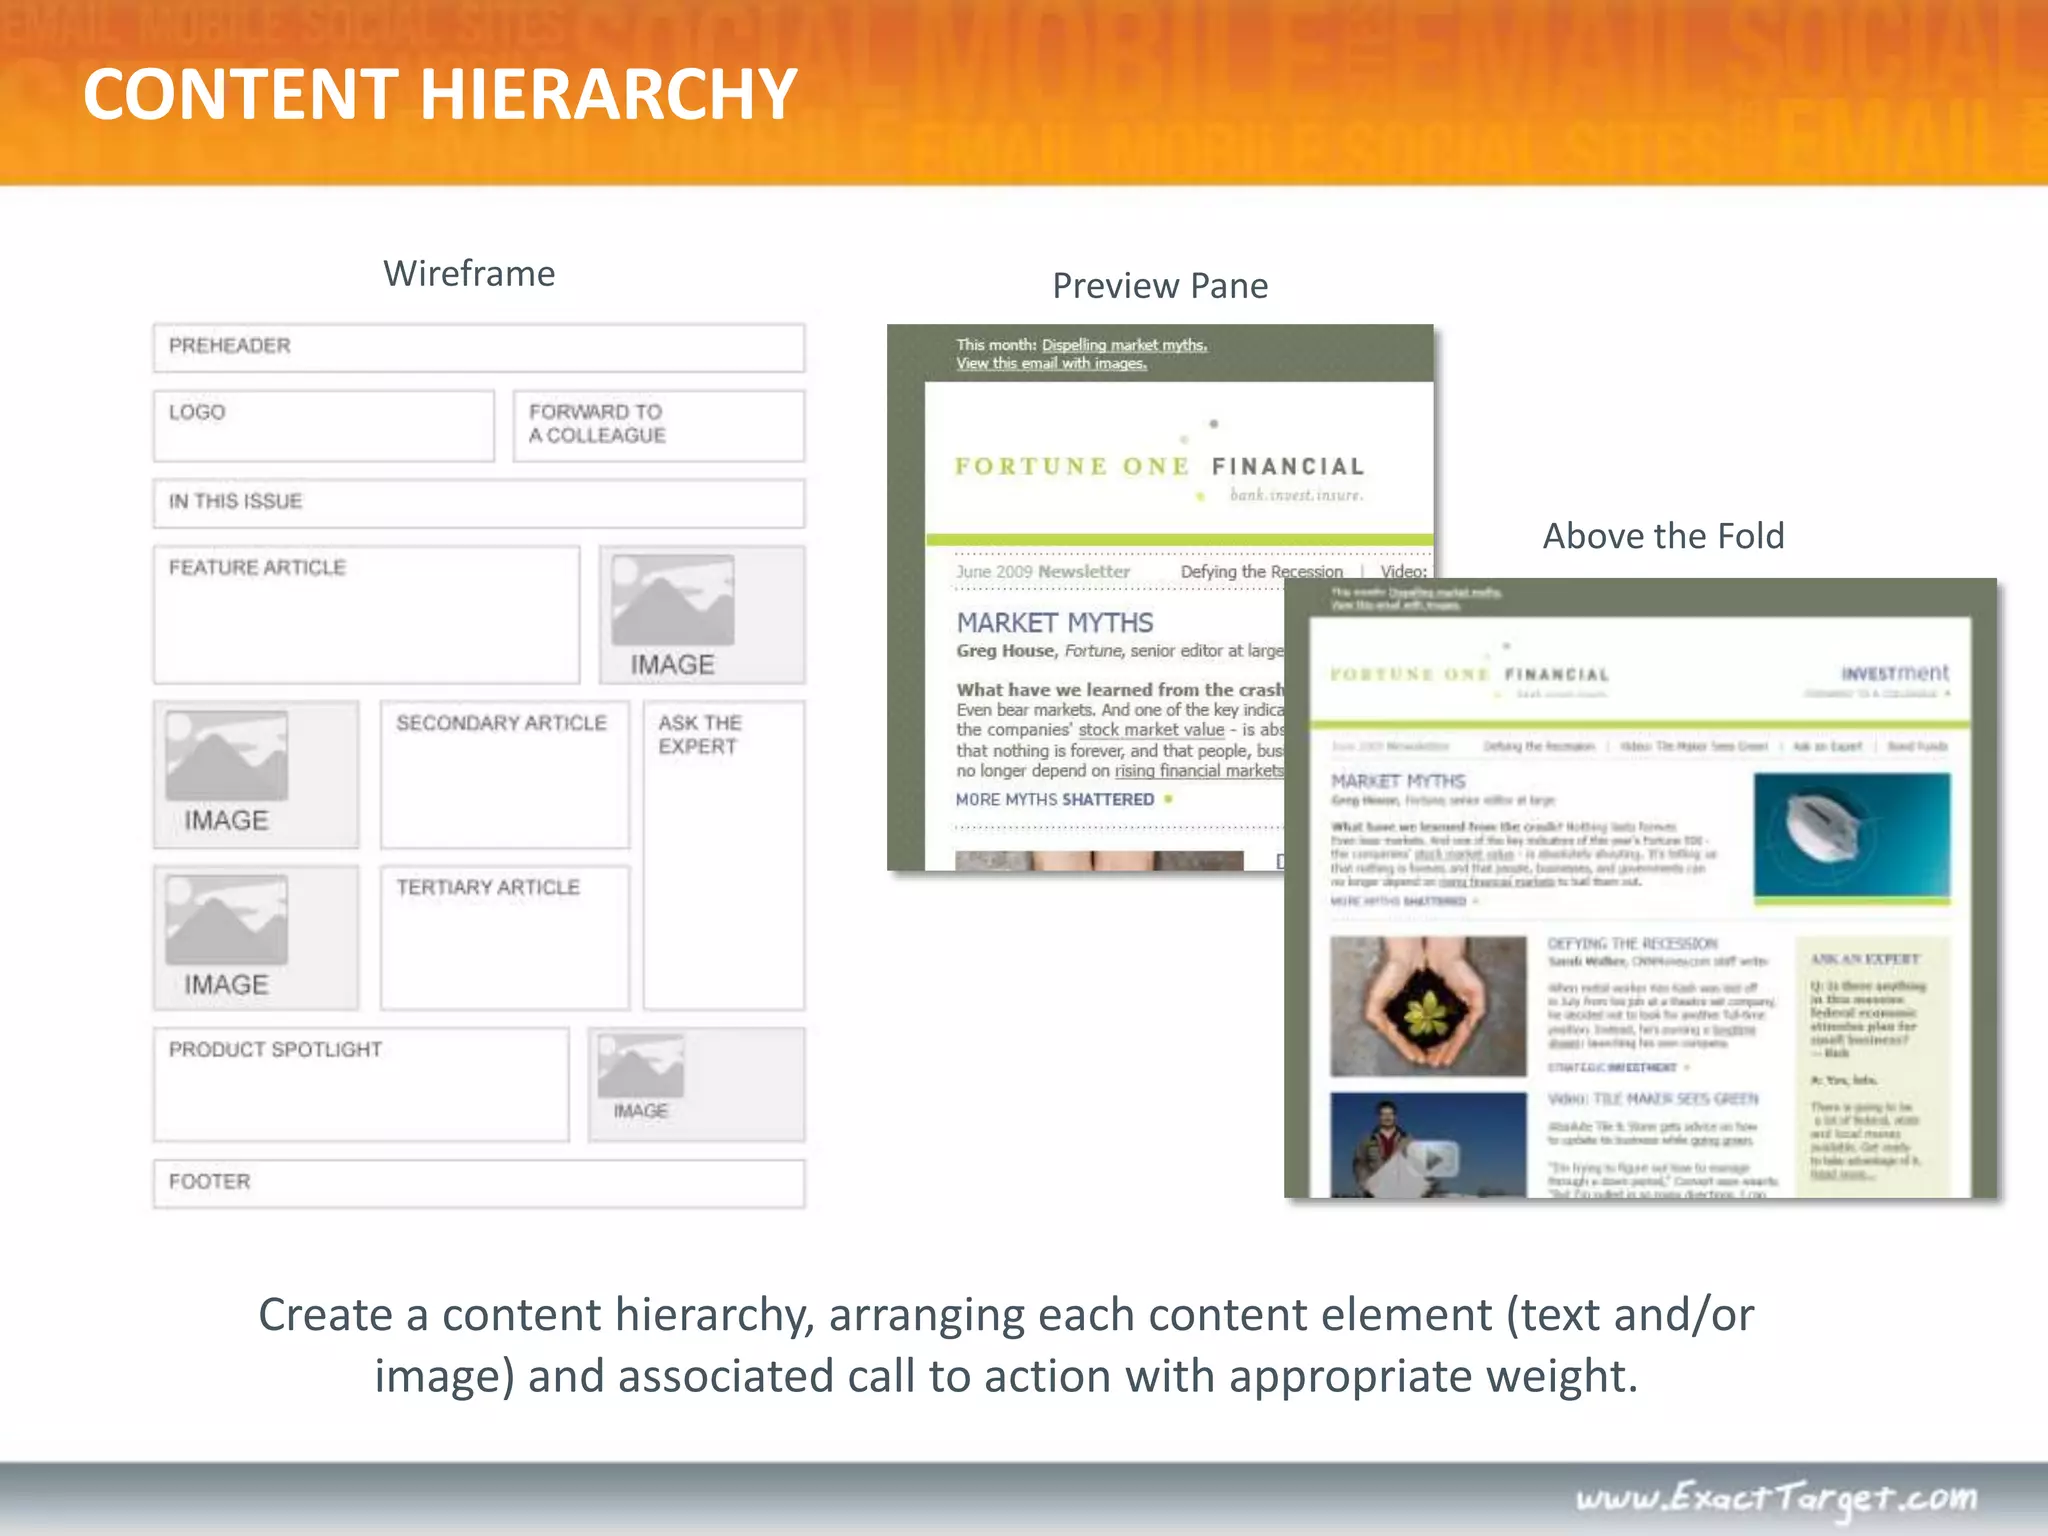Click the INVESTment label in Above the Fold
Viewport: 2048px width, 1536px height.
pos(1895,673)
